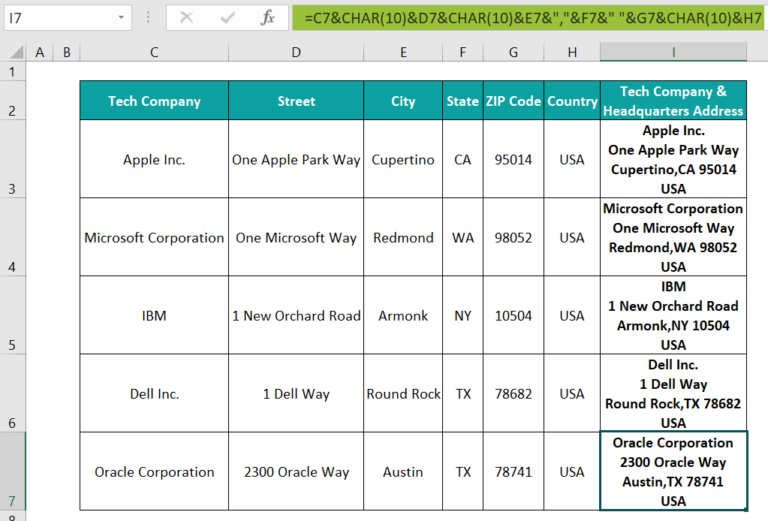Click the USA country cell in Apple row
The height and width of the screenshot is (521, 768).
click(x=572, y=159)
